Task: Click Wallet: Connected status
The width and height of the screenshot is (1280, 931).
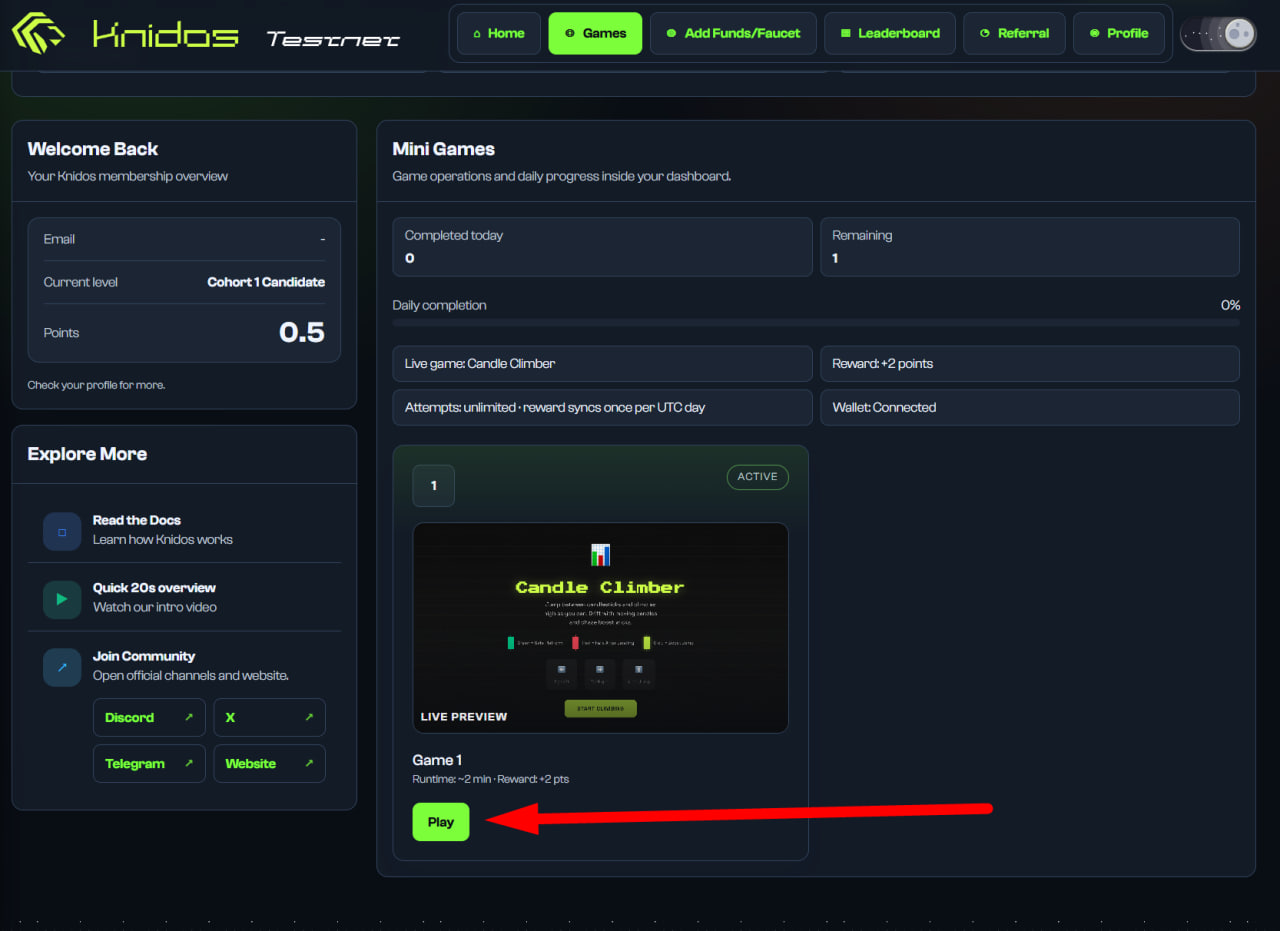Action: [1030, 407]
